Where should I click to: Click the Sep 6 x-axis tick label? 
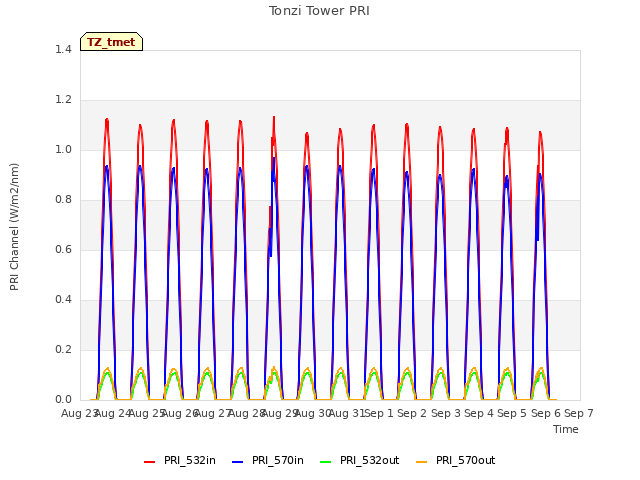coord(546,413)
